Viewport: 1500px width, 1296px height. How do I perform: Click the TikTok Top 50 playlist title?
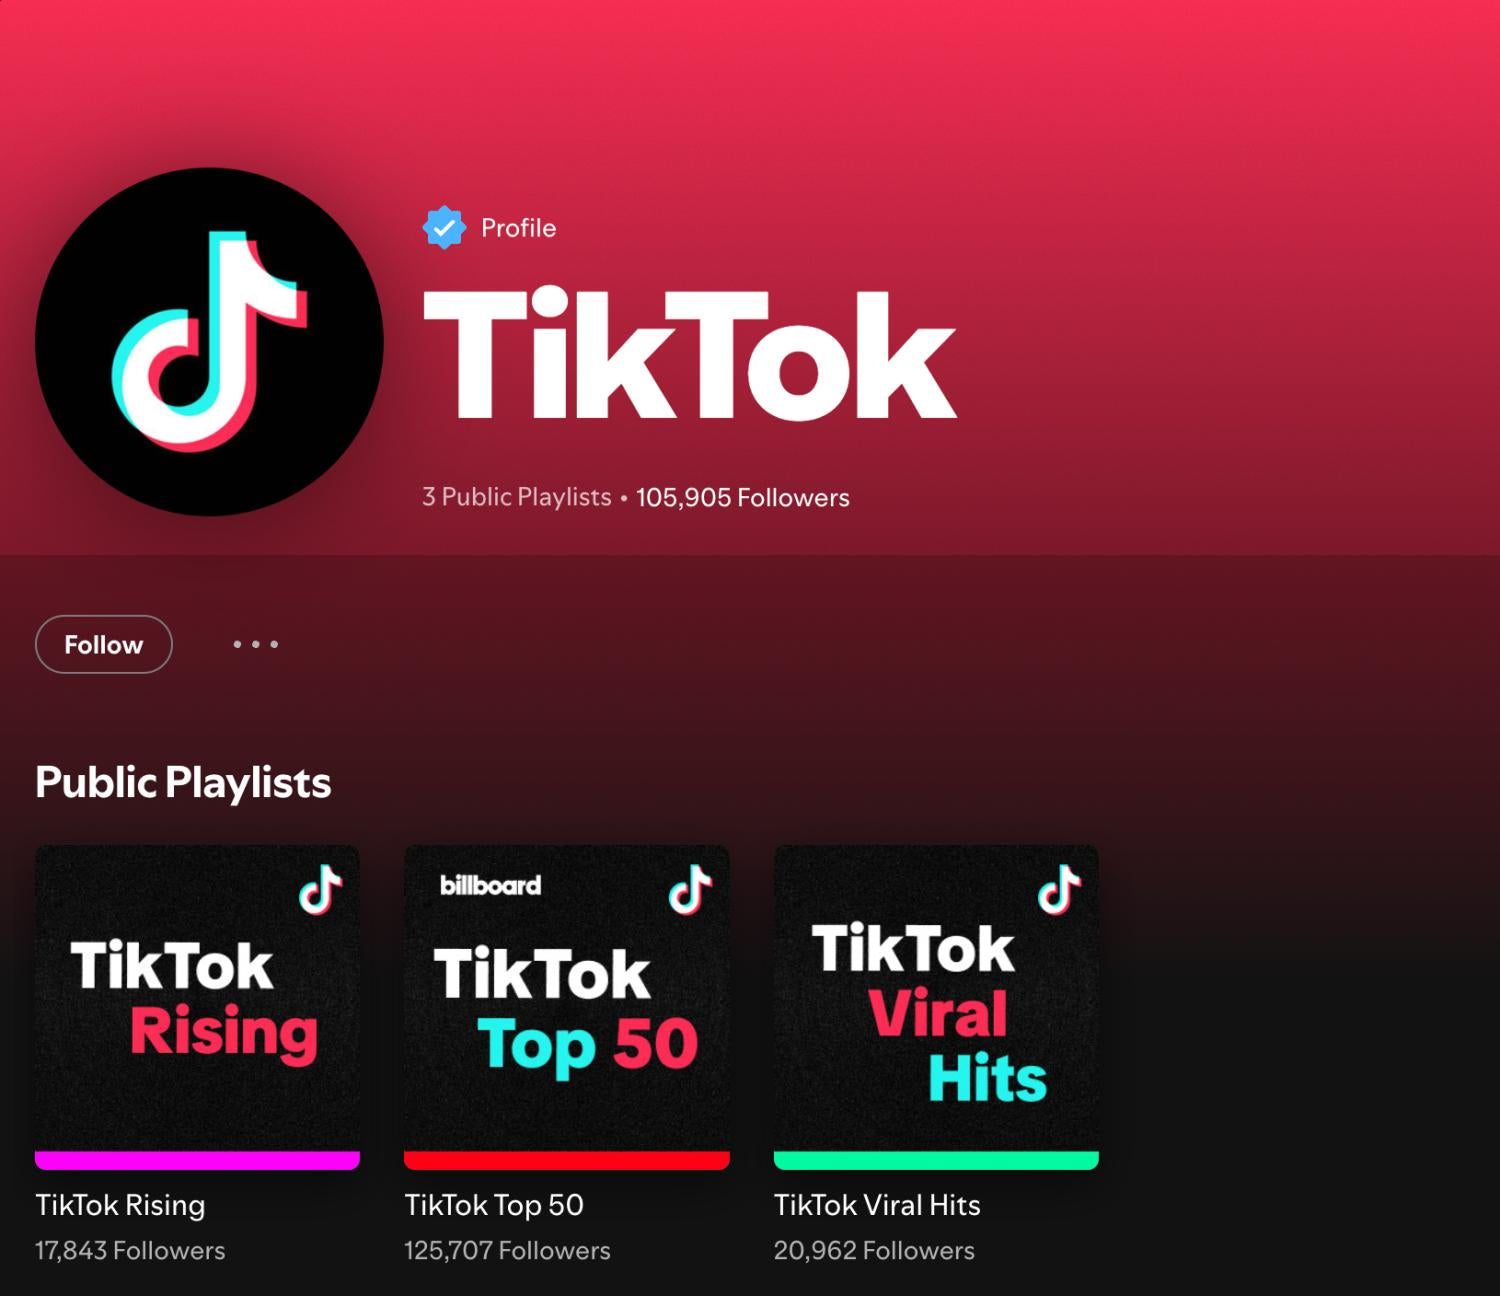pyautogui.click(x=494, y=1205)
